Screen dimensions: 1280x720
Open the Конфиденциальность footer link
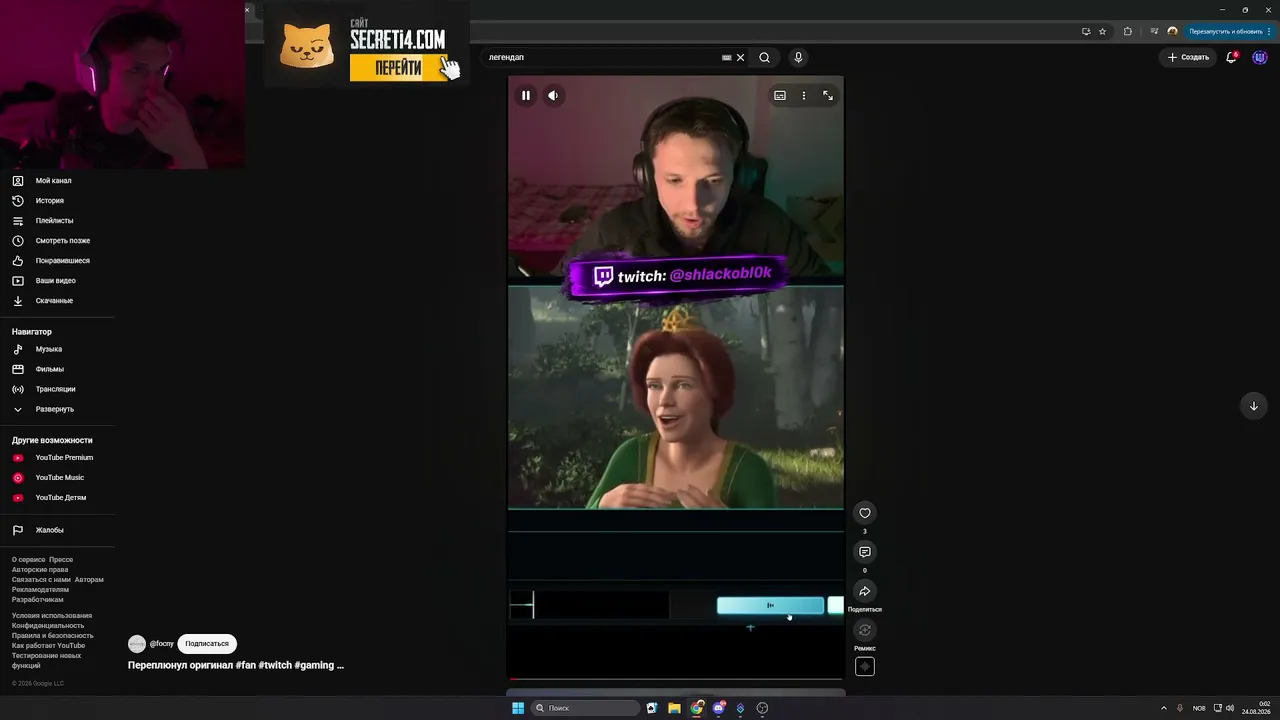[x=48, y=626]
